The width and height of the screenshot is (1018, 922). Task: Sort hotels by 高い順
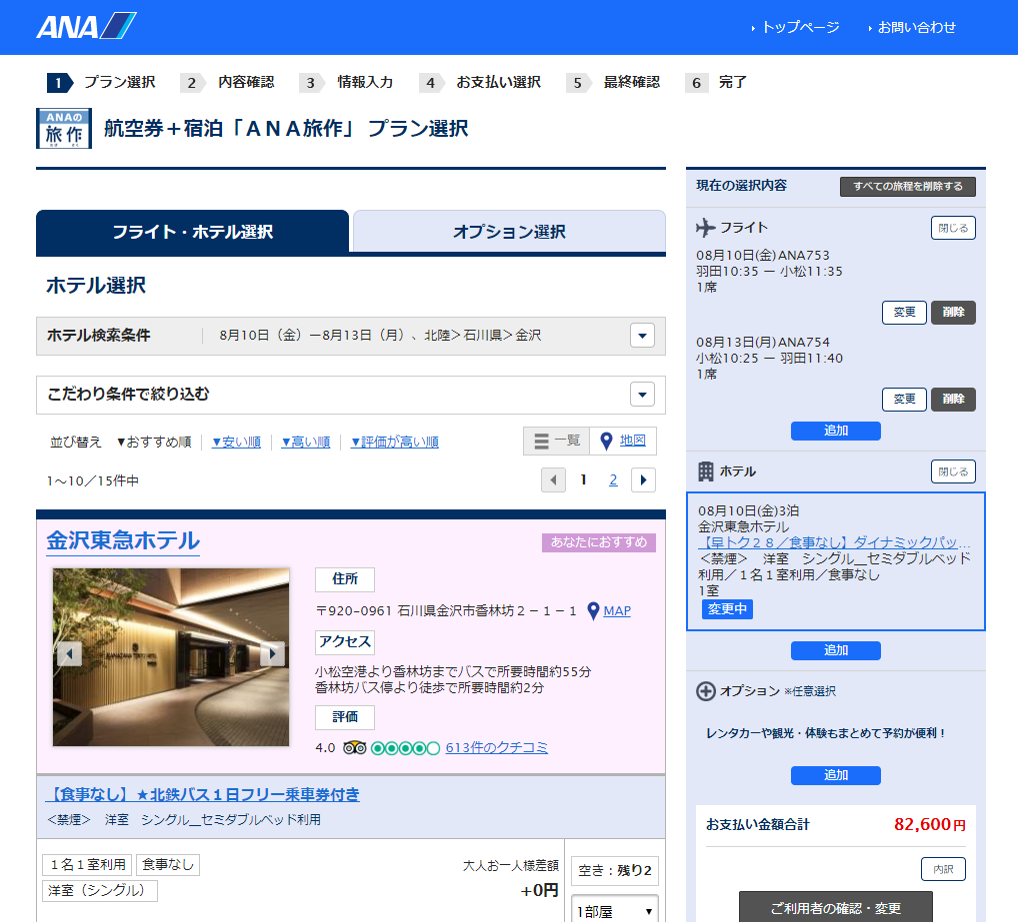(x=305, y=442)
